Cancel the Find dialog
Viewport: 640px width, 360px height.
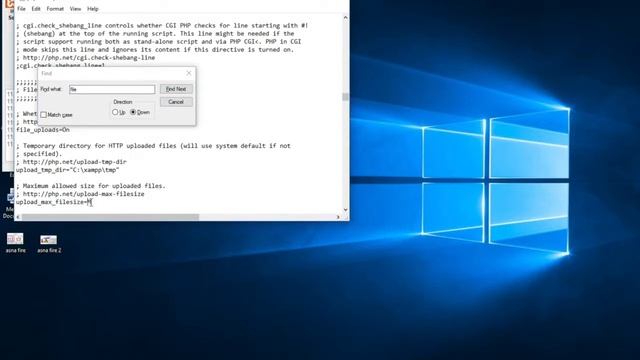click(x=176, y=102)
